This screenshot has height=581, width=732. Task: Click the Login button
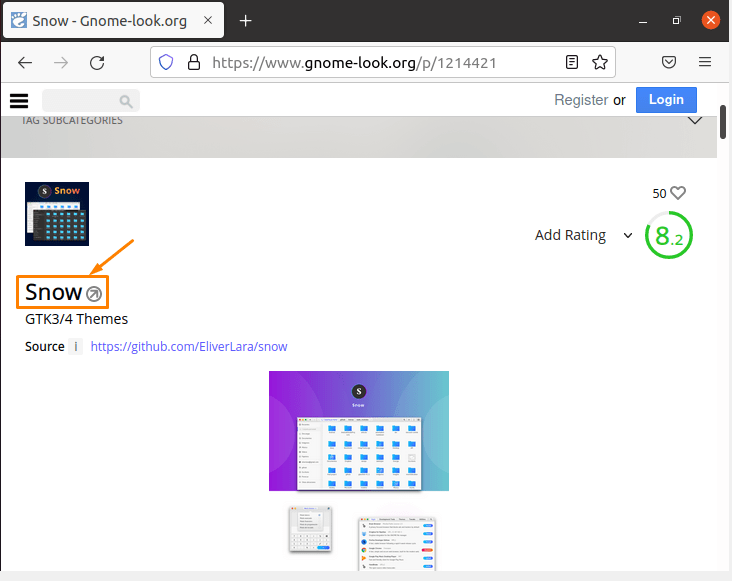click(666, 100)
